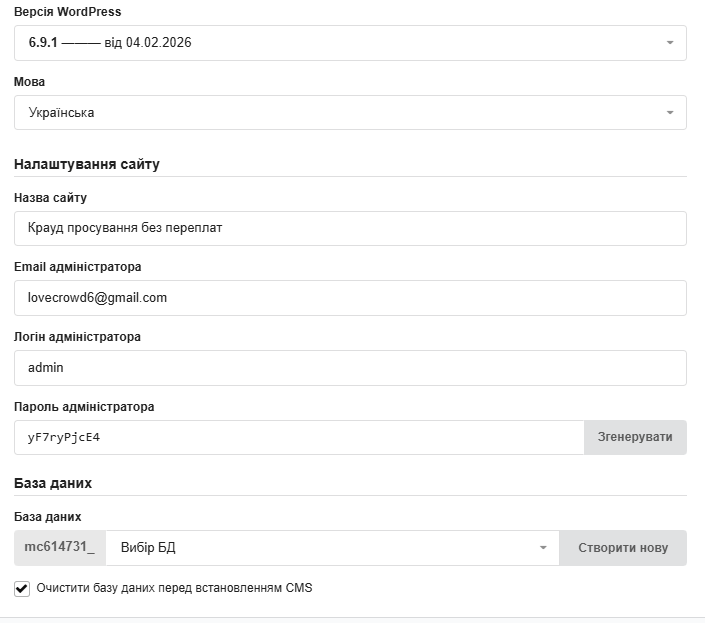This screenshot has width=705, height=623.
Task: Focus the Назва сайту input field
Action: click(x=350, y=228)
